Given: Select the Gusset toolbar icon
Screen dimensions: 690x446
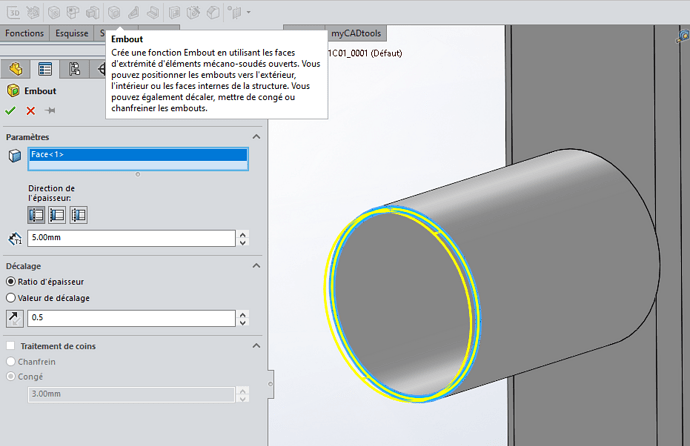Looking at the screenshot, I should 133,12.
